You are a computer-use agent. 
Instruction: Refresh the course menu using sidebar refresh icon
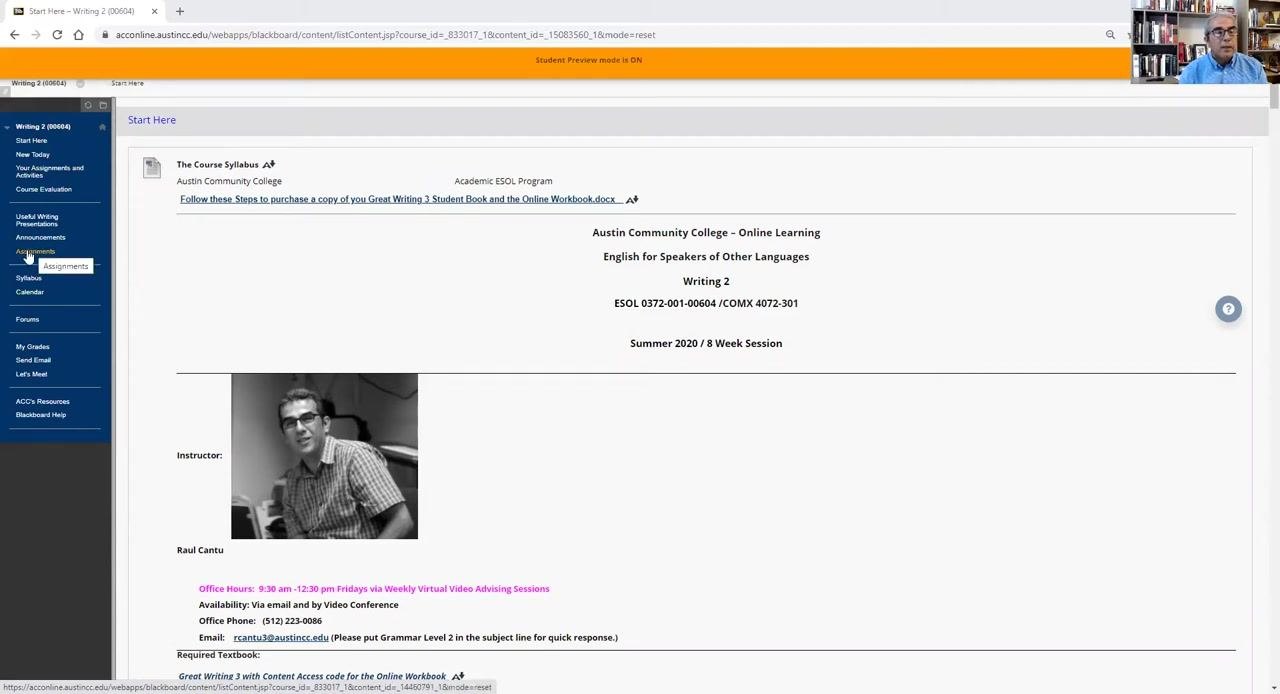[88, 105]
